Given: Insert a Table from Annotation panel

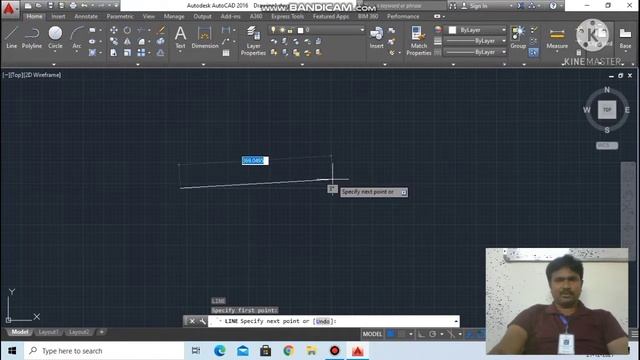Looking at the screenshot, I should [x=226, y=53].
